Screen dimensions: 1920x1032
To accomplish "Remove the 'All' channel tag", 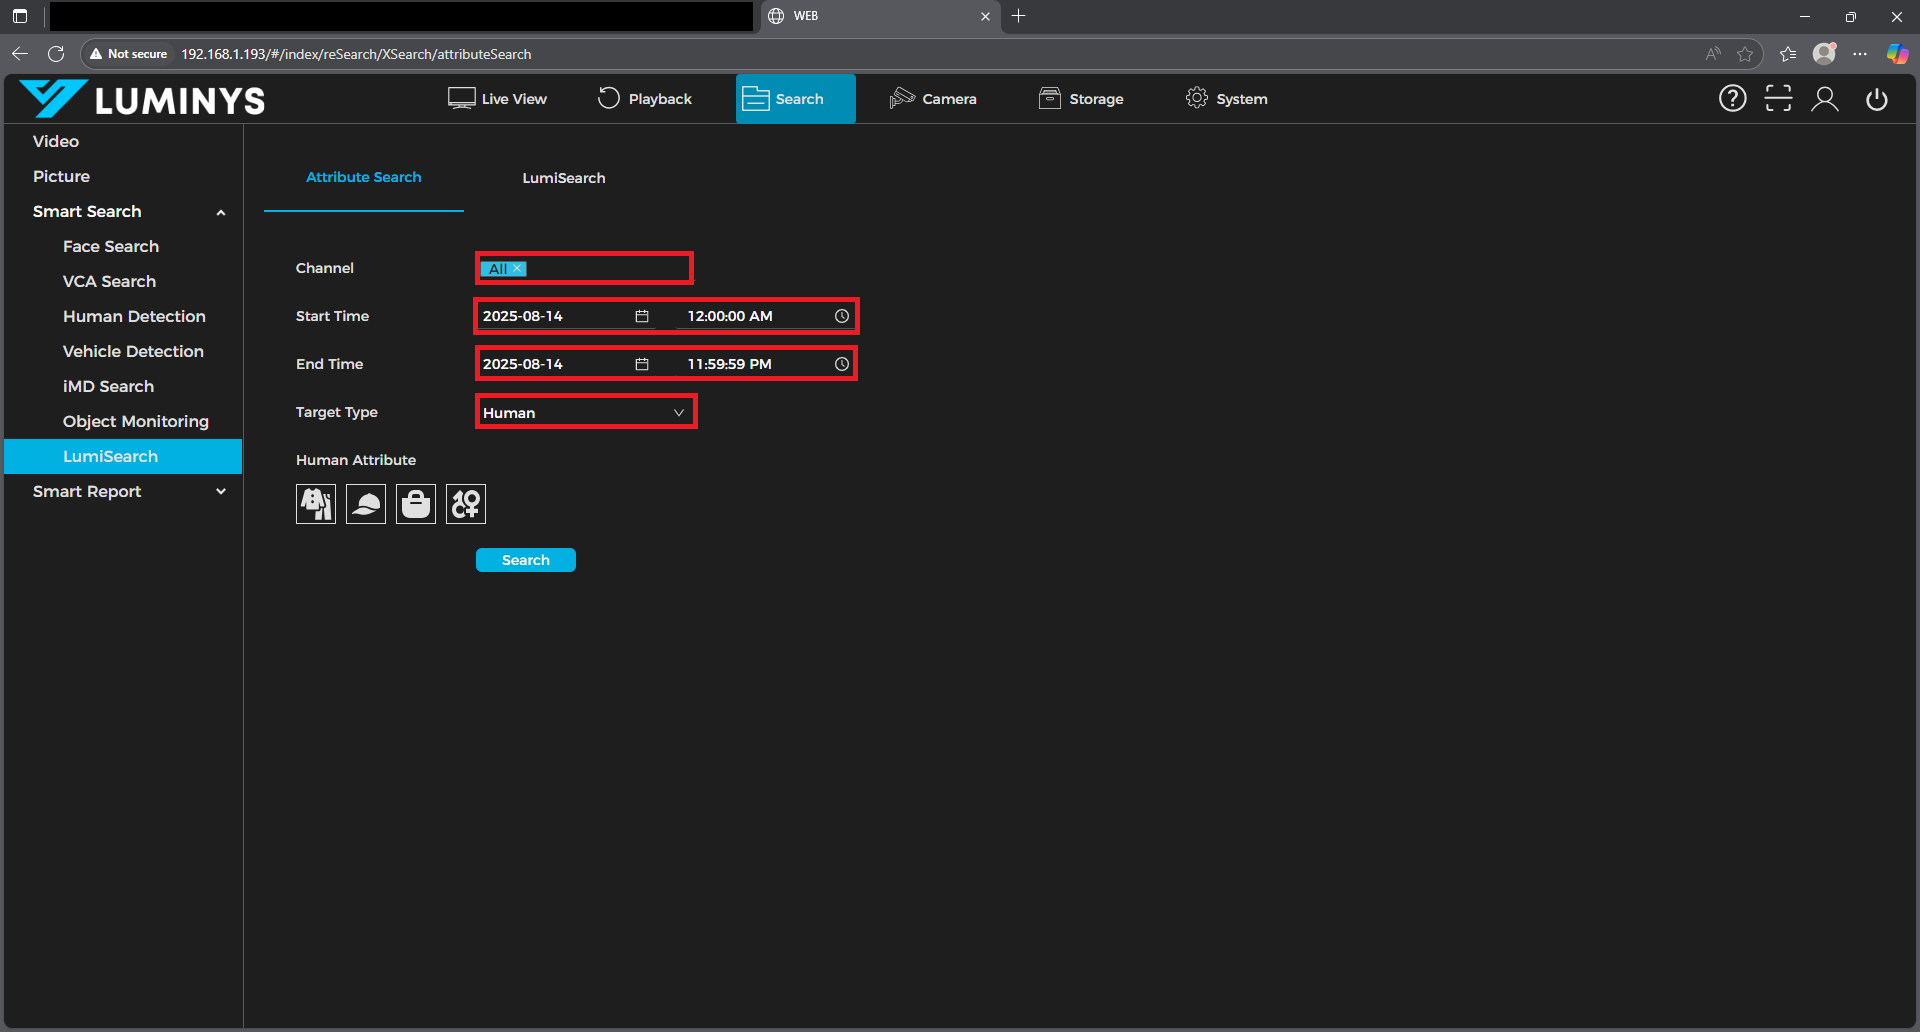I will pos(518,269).
